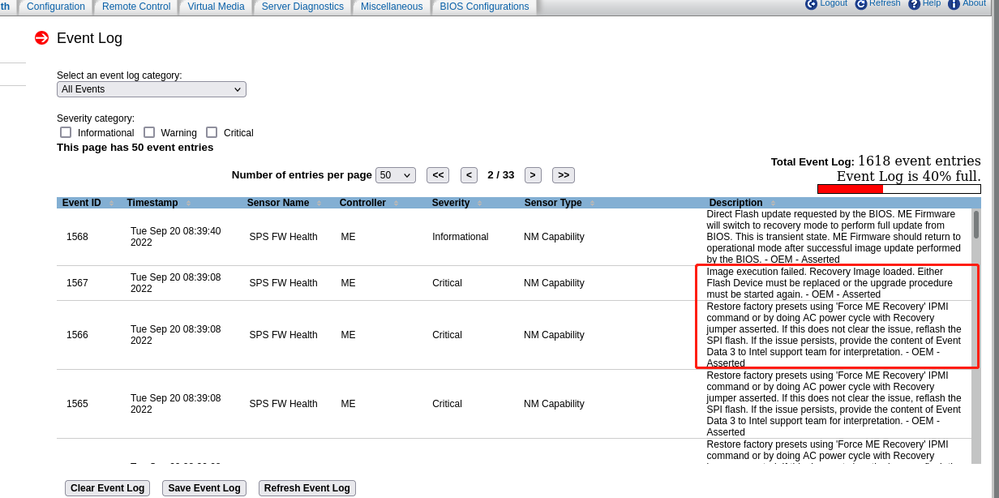The height and width of the screenshot is (498, 999).
Task: Click the Help link
Action: click(x=931, y=3)
